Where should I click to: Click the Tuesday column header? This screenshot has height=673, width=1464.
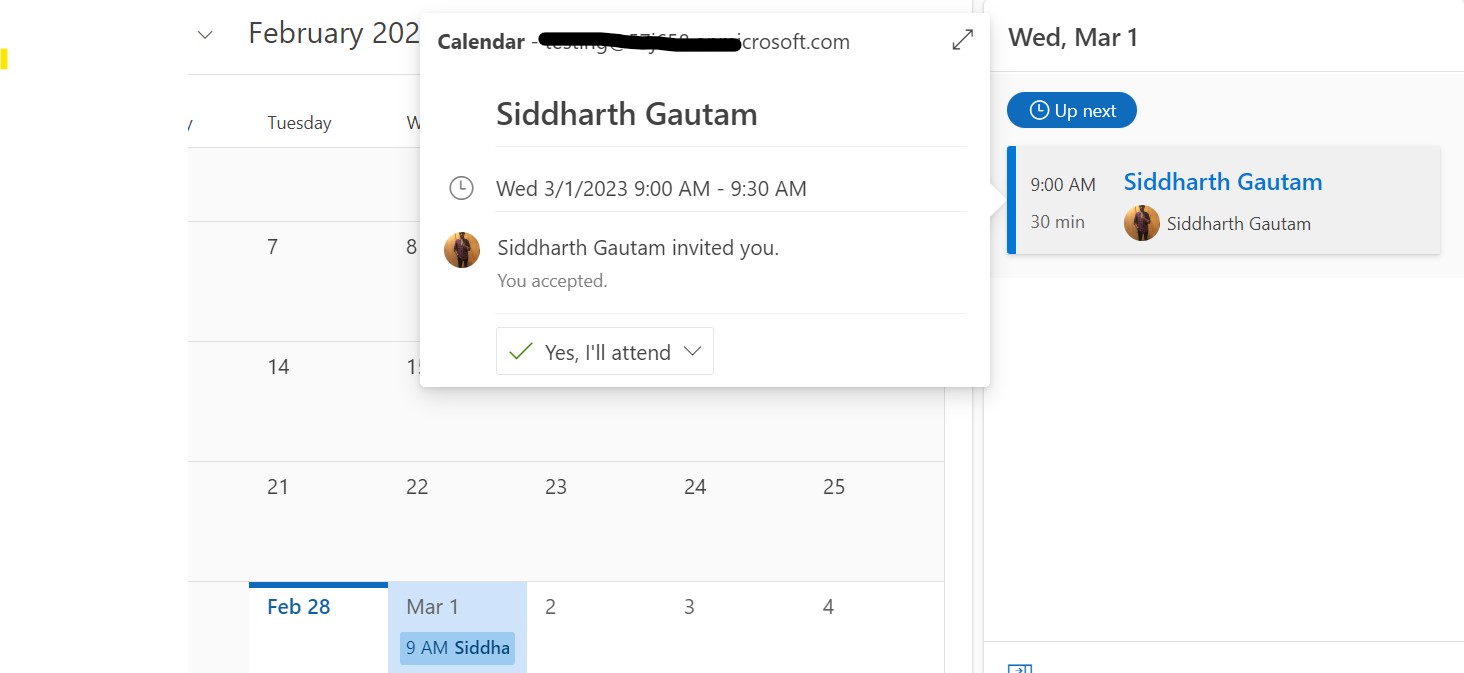[x=299, y=123]
